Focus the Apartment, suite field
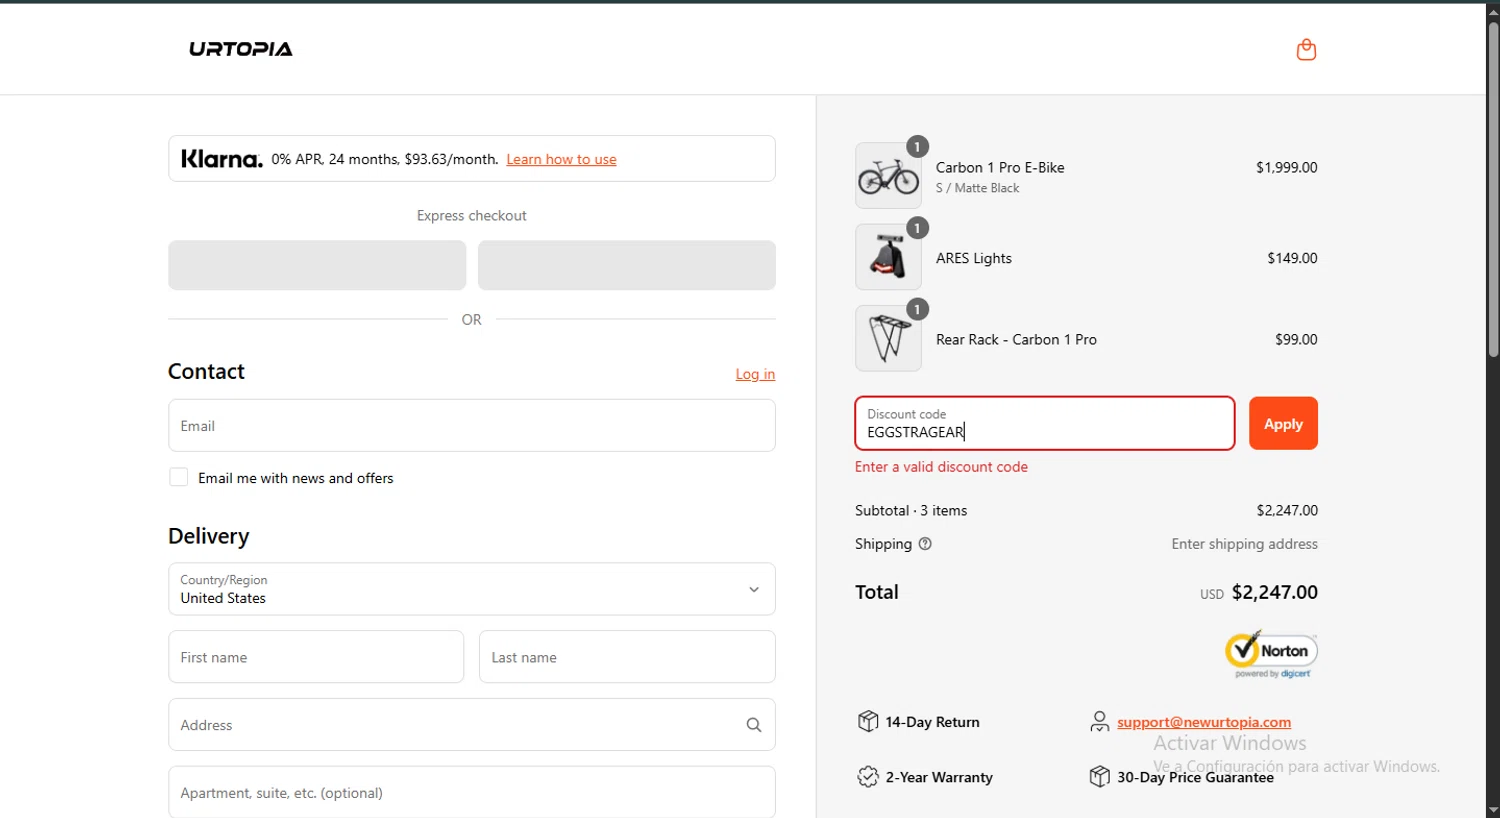This screenshot has height=818, width=1500. tap(472, 793)
